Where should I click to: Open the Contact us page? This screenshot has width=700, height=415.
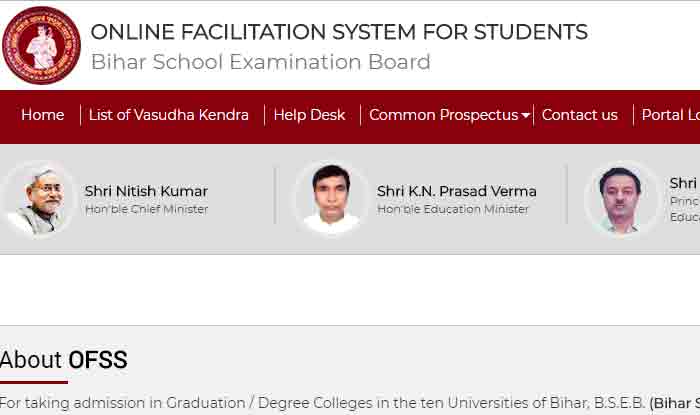(x=579, y=115)
